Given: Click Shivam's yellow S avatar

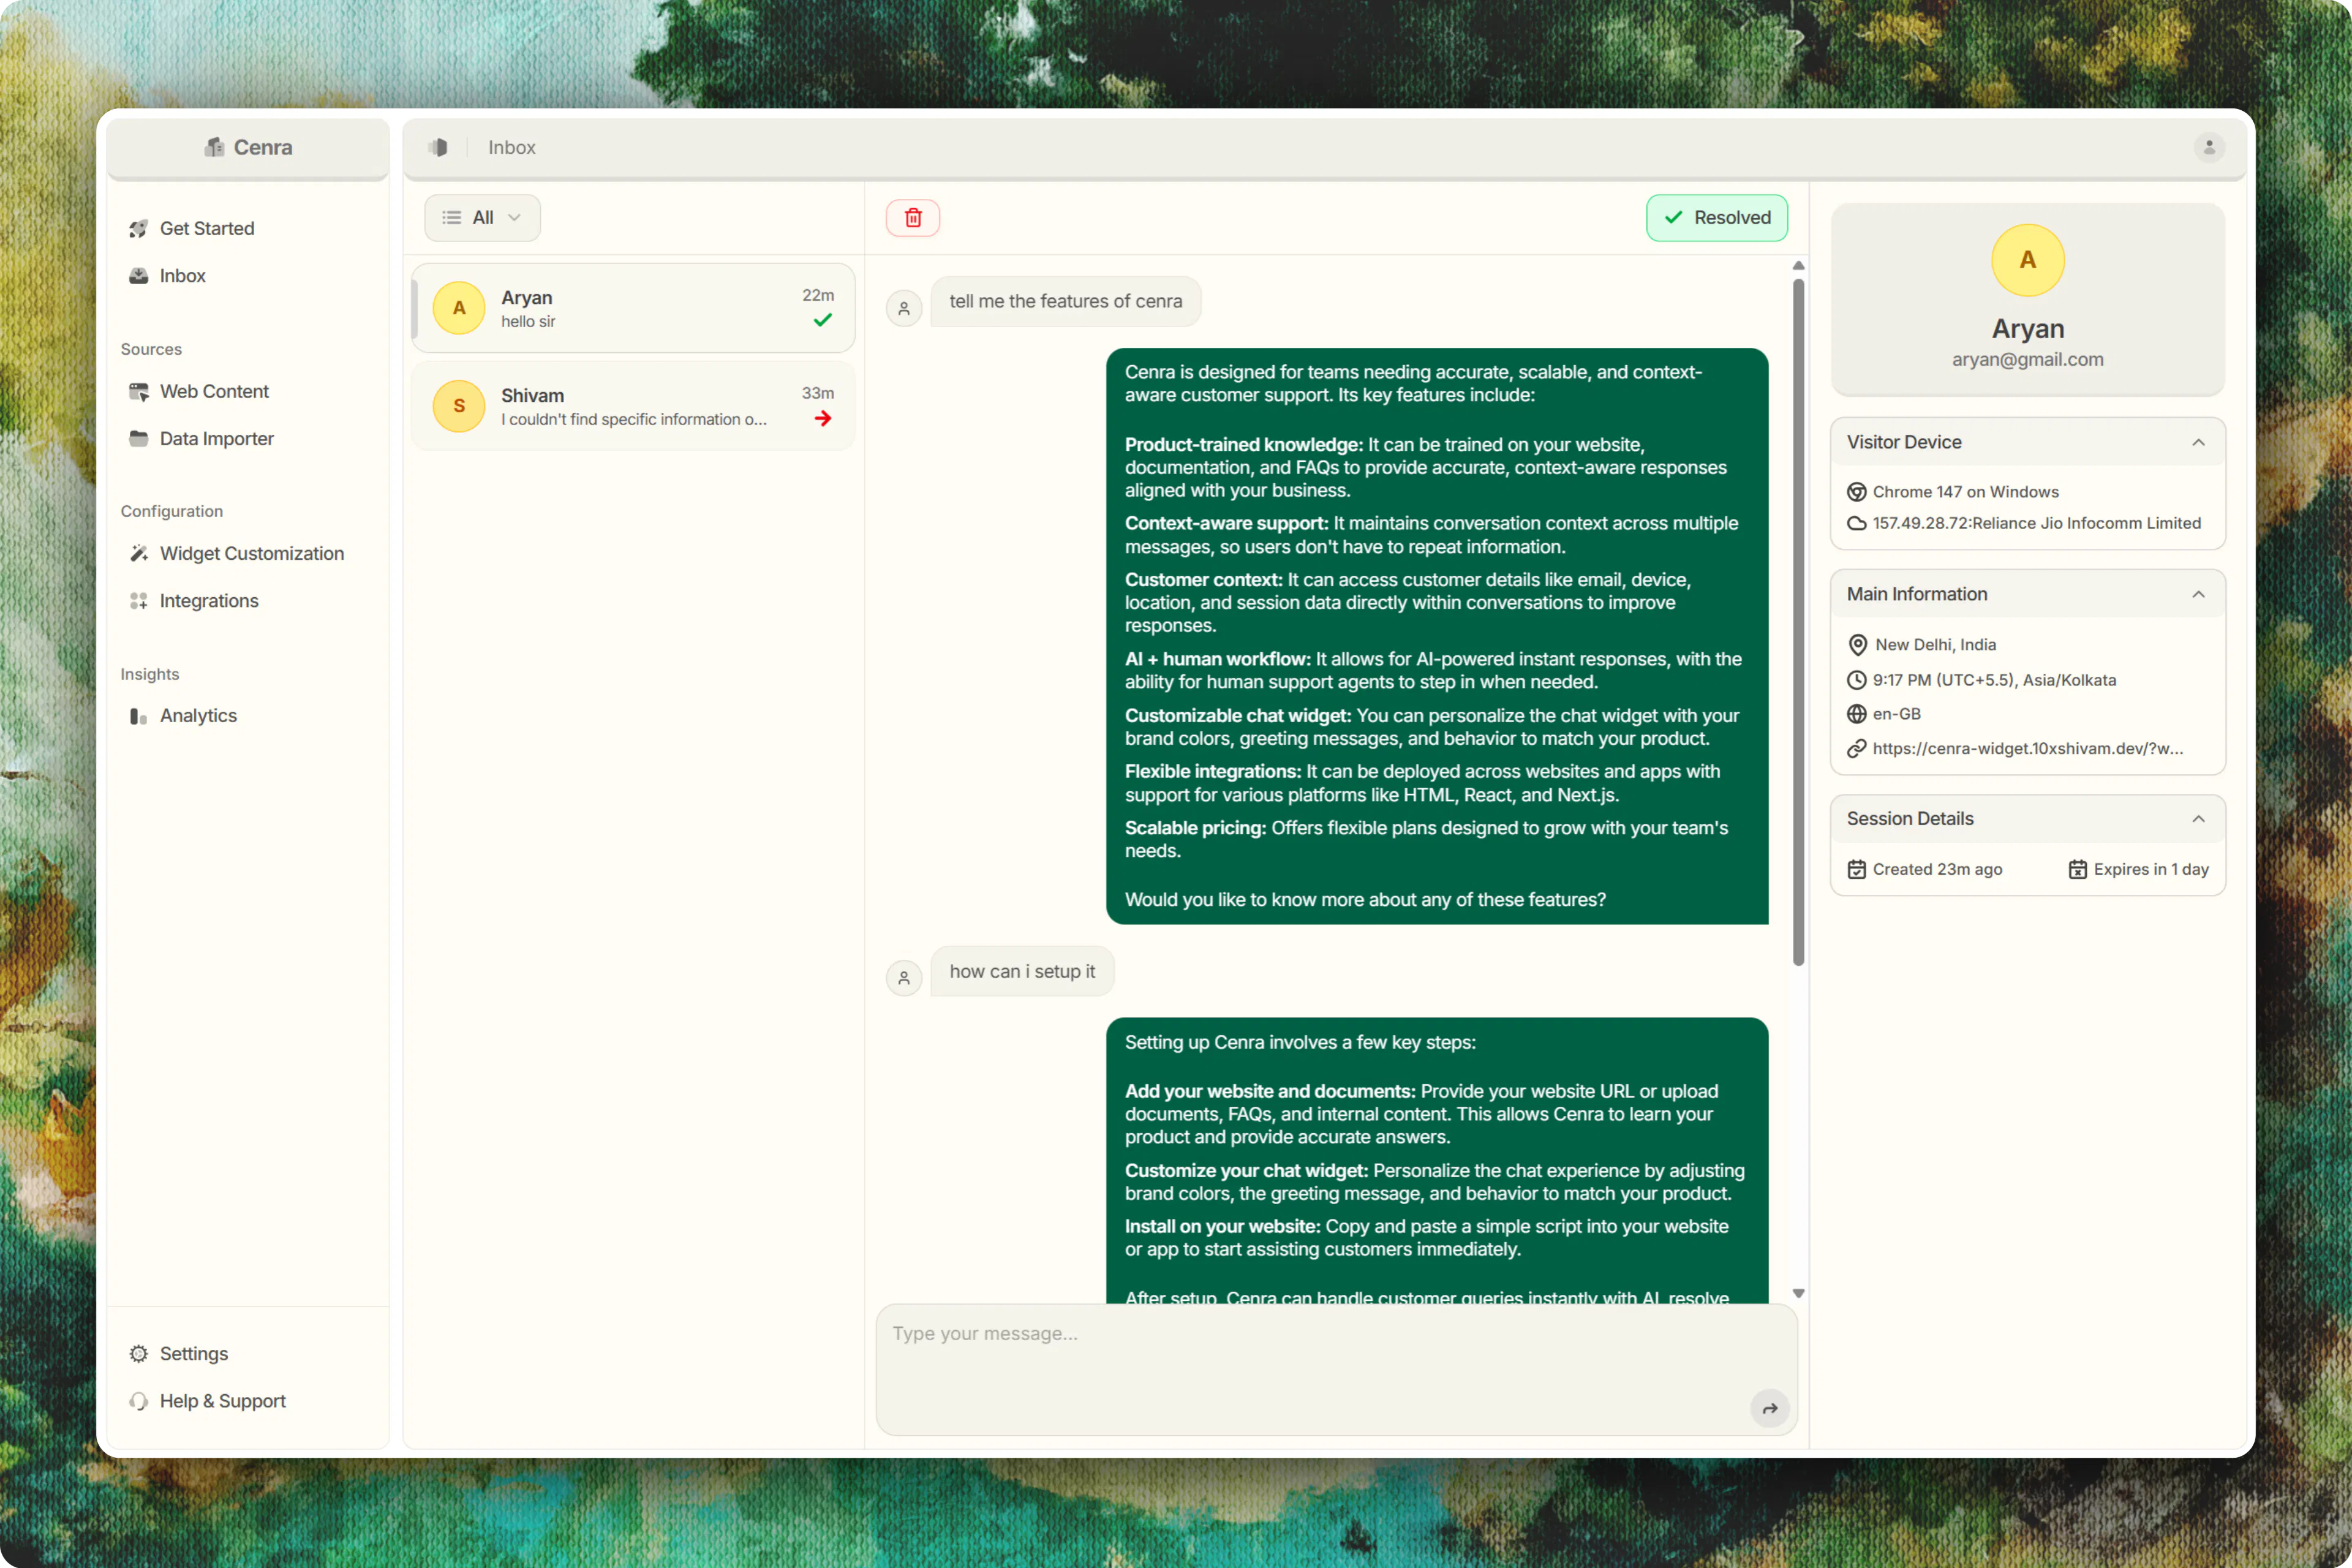Looking at the screenshot, I should (x=459, y=406).
